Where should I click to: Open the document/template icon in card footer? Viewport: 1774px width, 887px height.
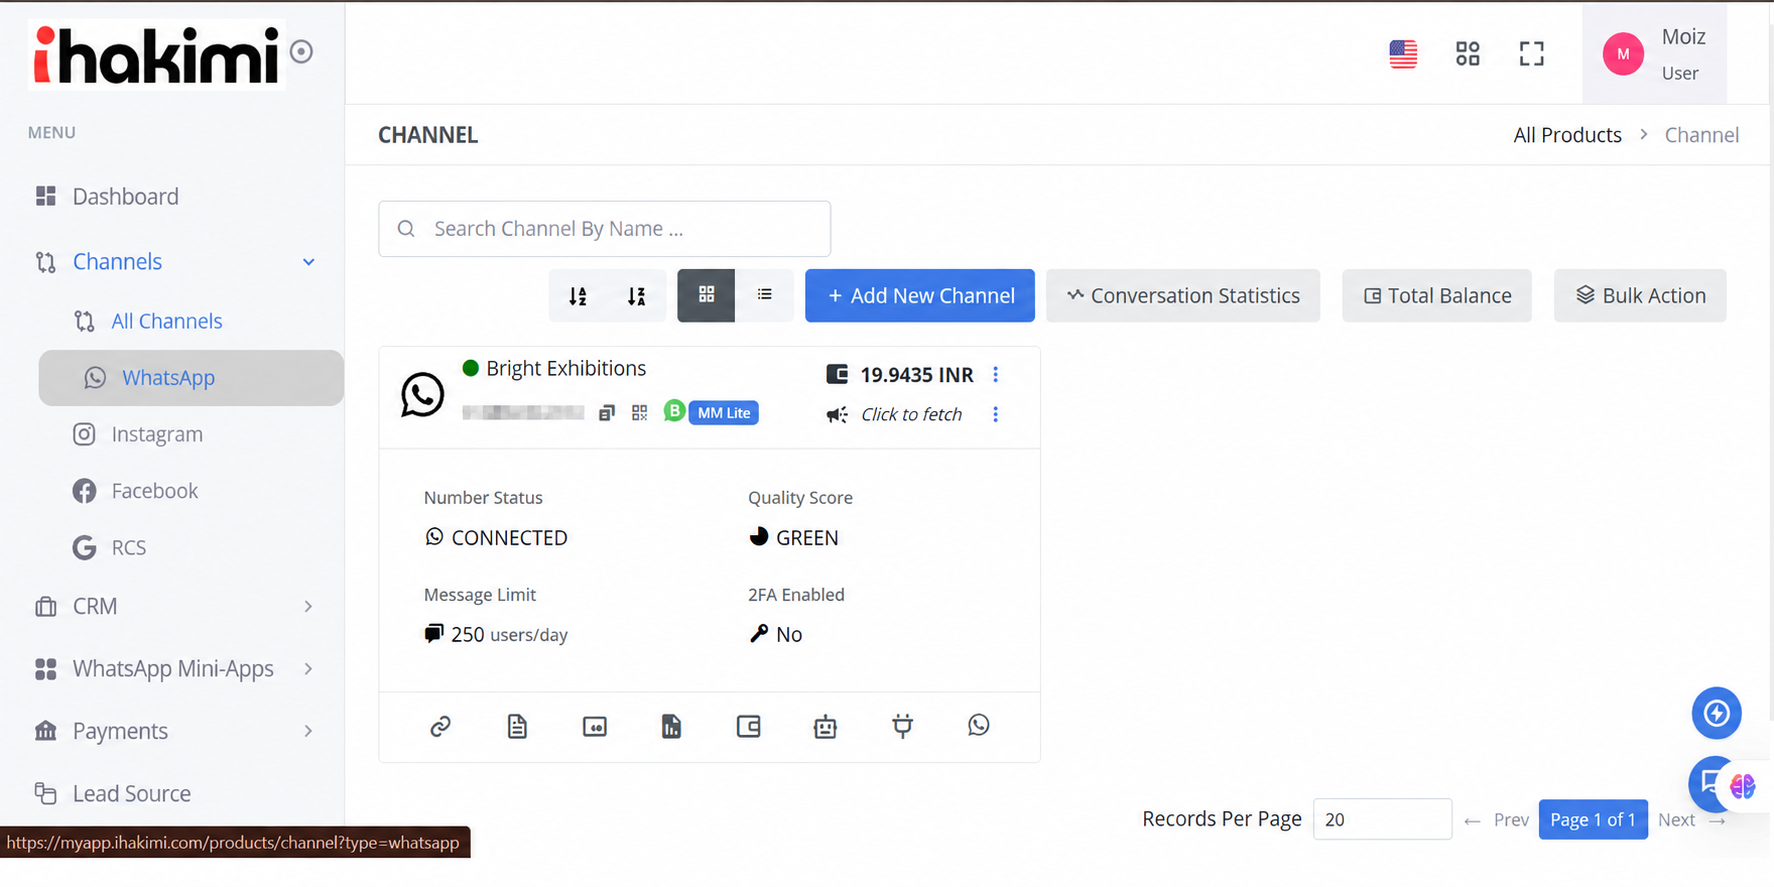point(517,726)
